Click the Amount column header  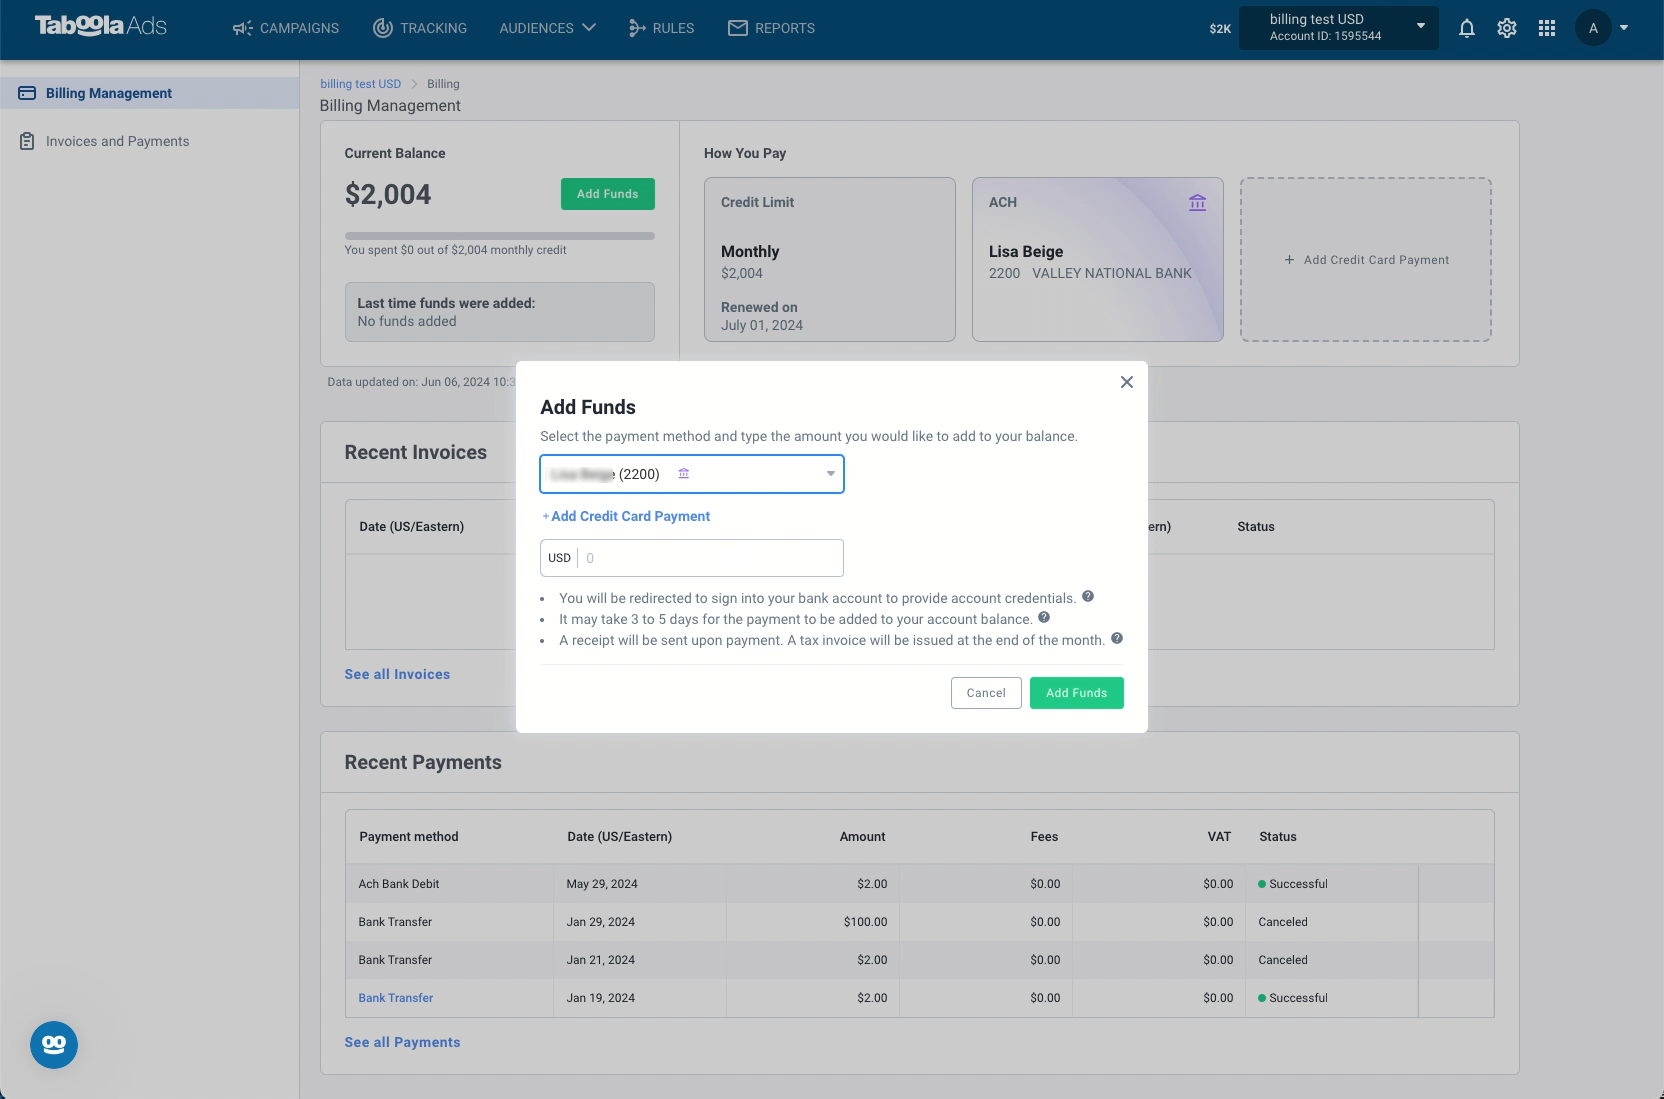tap(863, 837)
